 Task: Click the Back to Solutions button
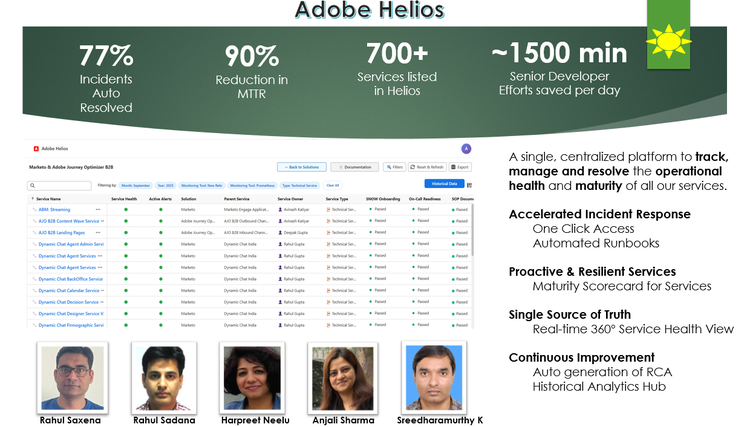pos(301,167)
